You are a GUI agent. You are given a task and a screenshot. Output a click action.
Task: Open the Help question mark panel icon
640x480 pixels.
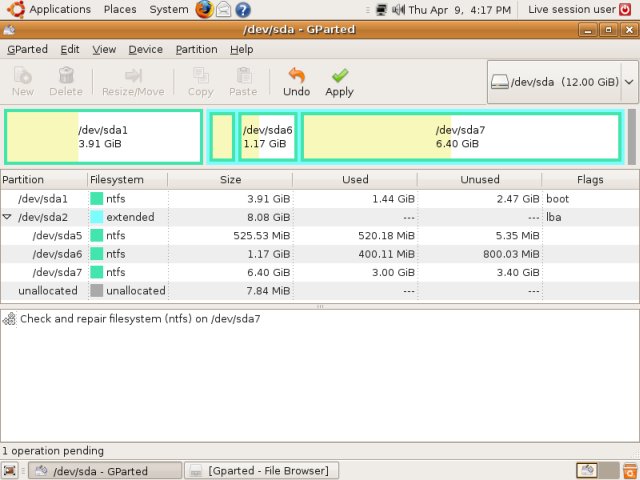tap(243, 9)
